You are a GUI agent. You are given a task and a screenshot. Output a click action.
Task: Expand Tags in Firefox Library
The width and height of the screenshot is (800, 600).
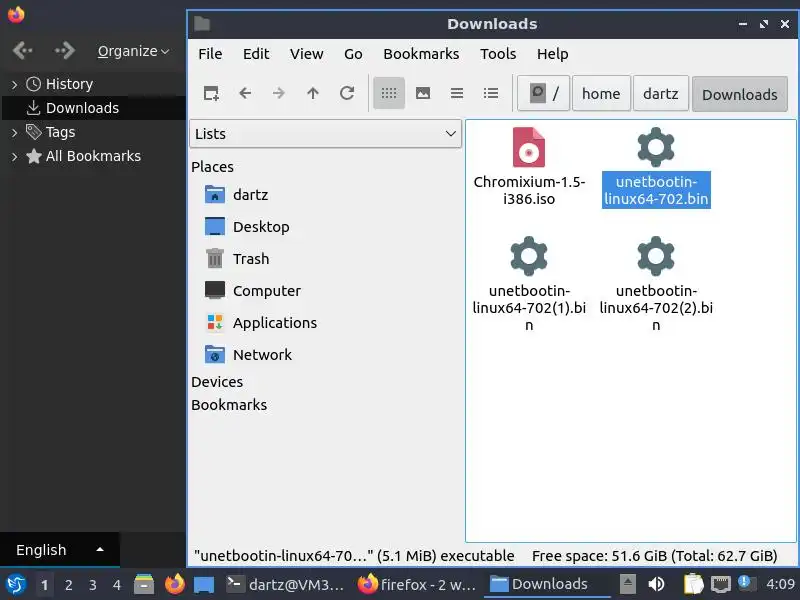[x=14, y=133]
